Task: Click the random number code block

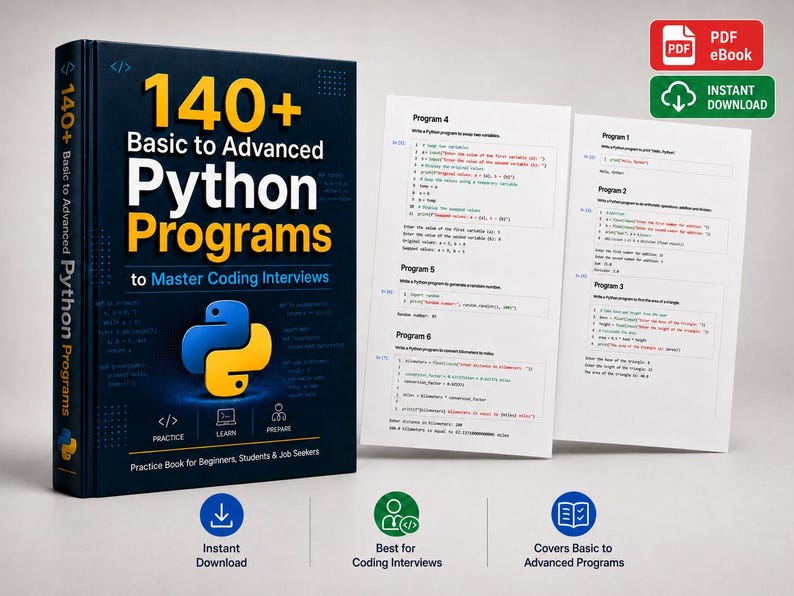Action: click(473, 302)
